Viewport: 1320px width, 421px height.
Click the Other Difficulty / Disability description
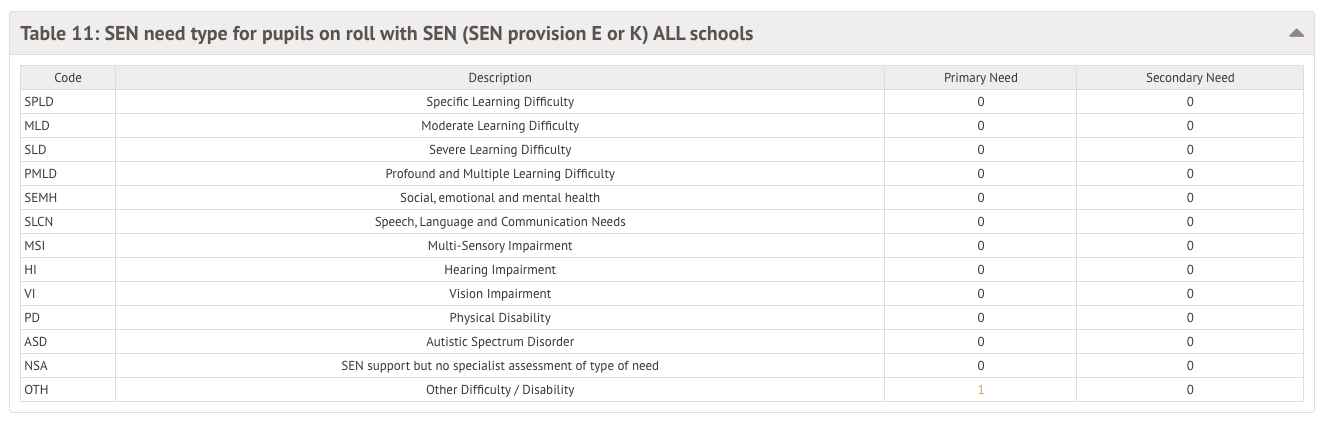500,390
